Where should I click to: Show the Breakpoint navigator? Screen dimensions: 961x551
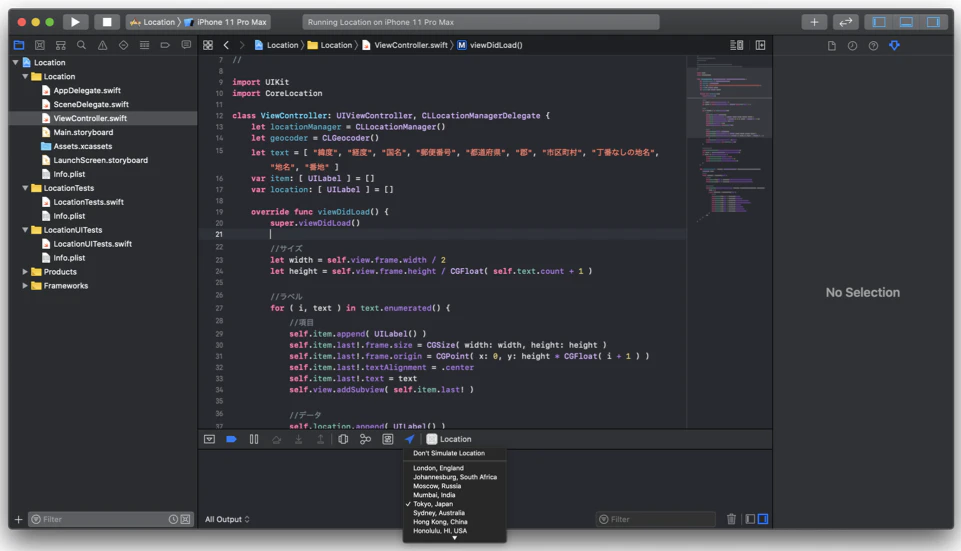pyautogui.click(x=165, y=45)
